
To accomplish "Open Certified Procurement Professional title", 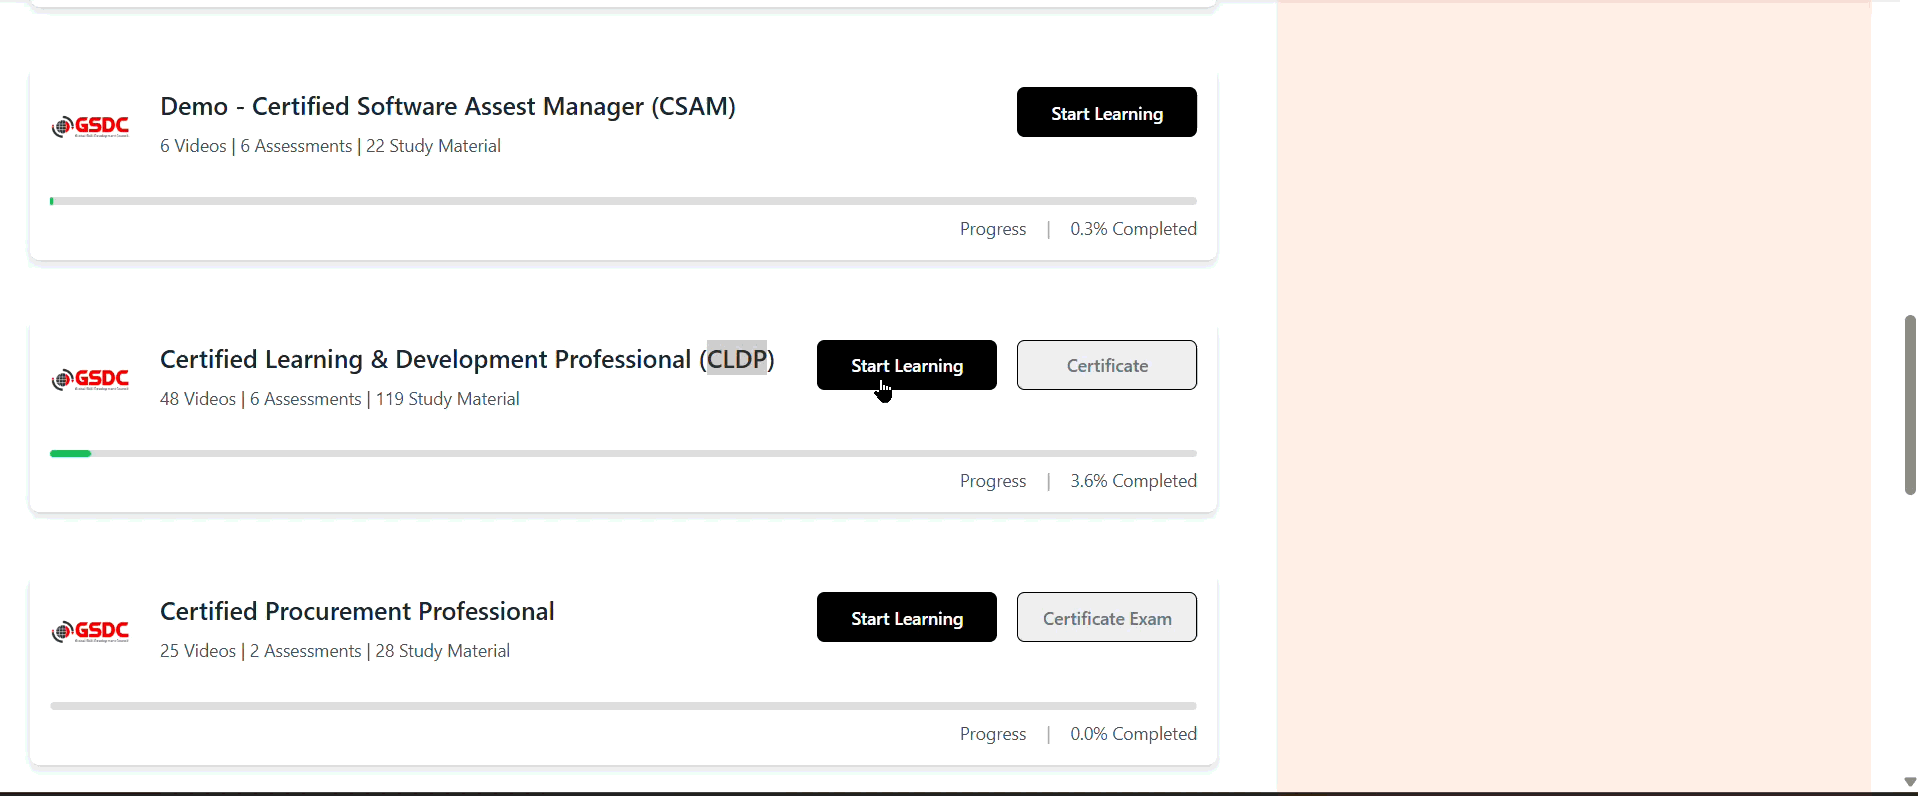I will [x=357, y=611].
